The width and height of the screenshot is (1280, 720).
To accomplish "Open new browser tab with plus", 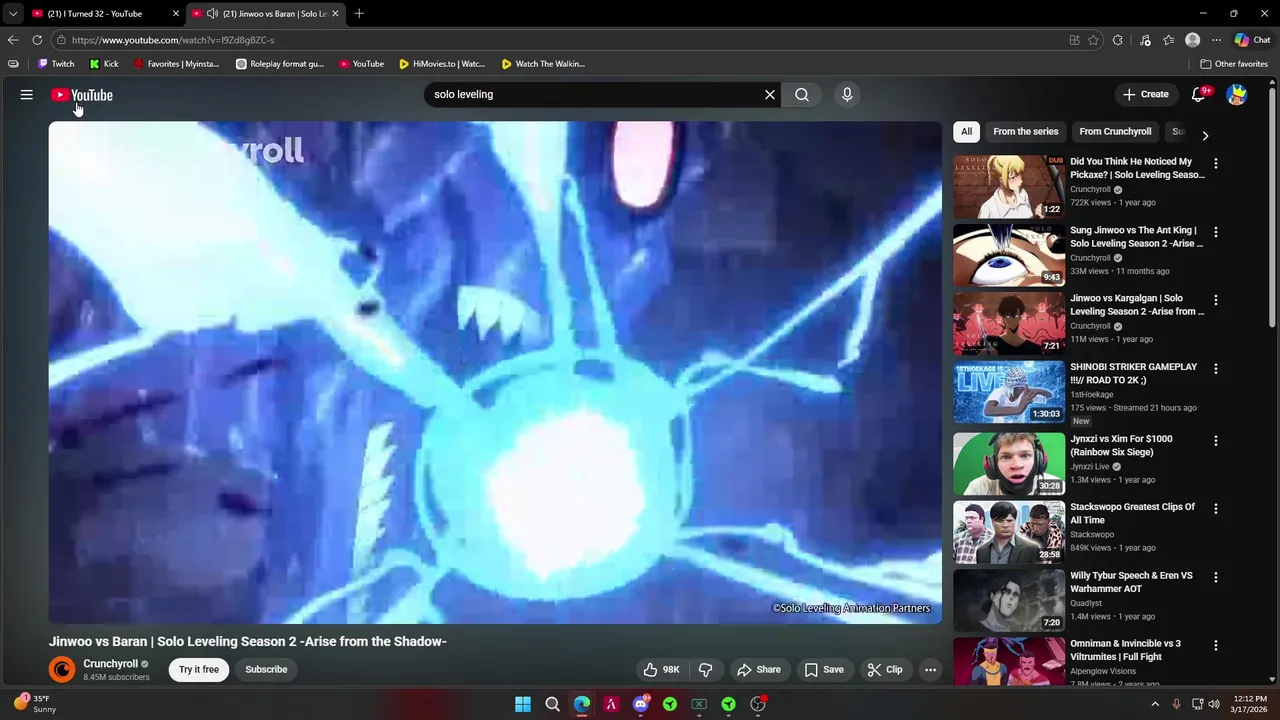I will (x=359, y=13).
